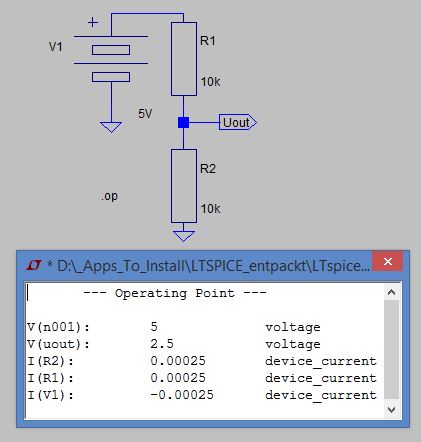Select the V1 voltage source symbol
421x442 pixels.
(x=111, y=59)
